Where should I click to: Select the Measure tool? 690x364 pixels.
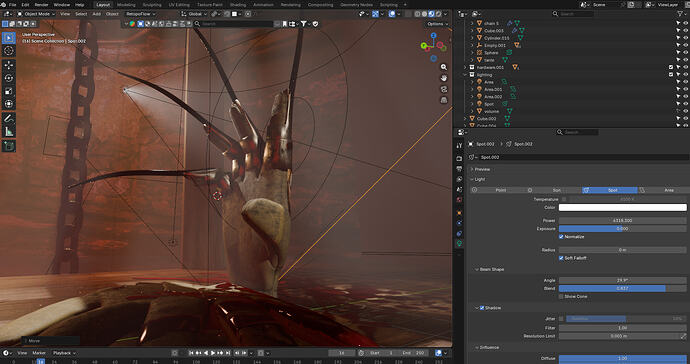click(8, 131)
